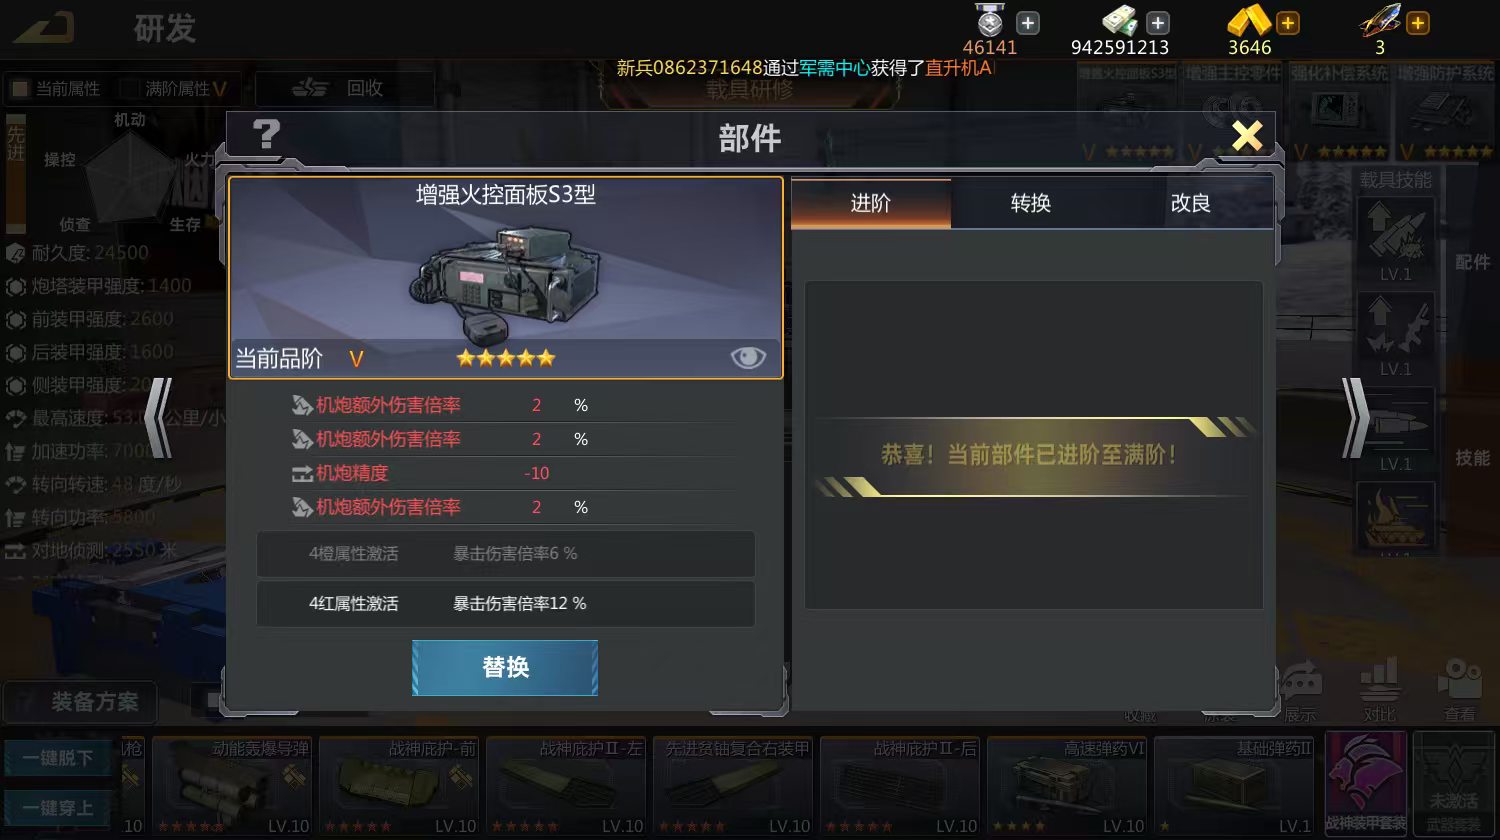Check the 当前属性 checkbox
The image size is (1500, 840).
(19, 89)
